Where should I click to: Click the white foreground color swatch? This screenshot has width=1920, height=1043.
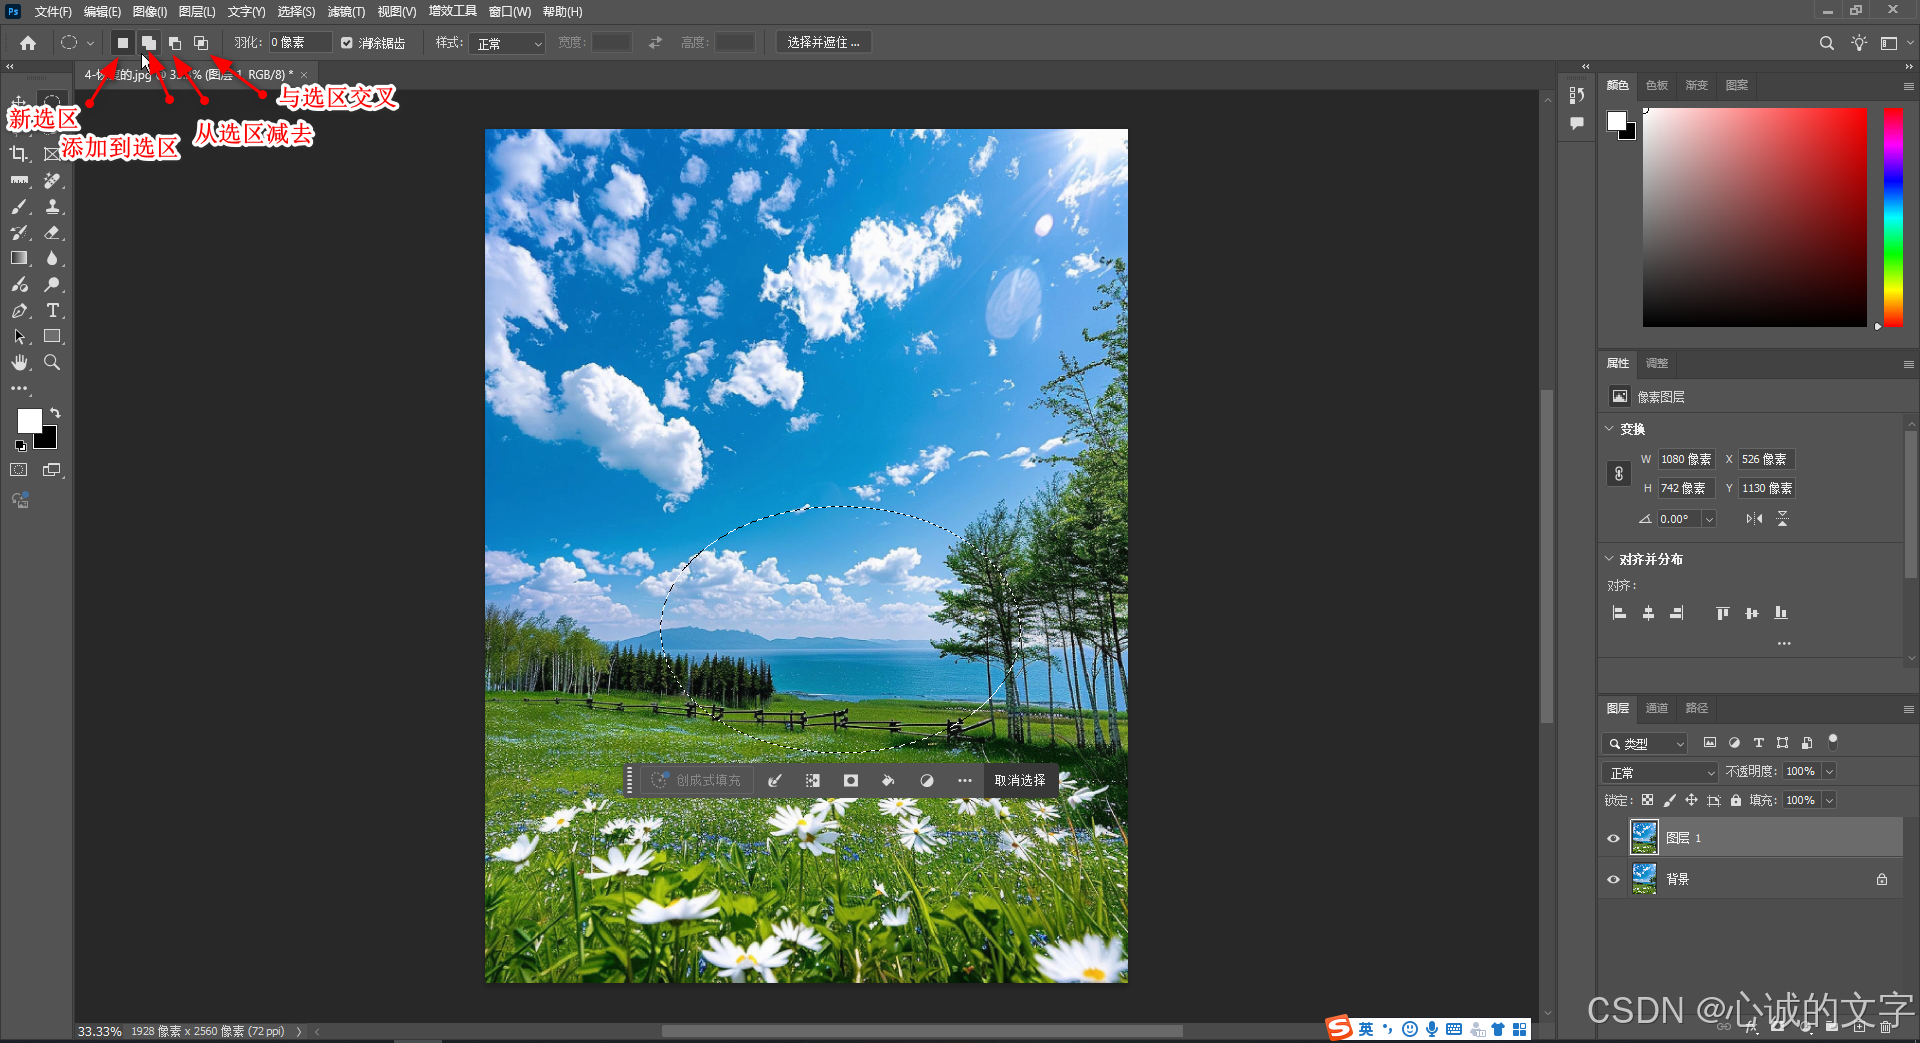coord(29,421)
